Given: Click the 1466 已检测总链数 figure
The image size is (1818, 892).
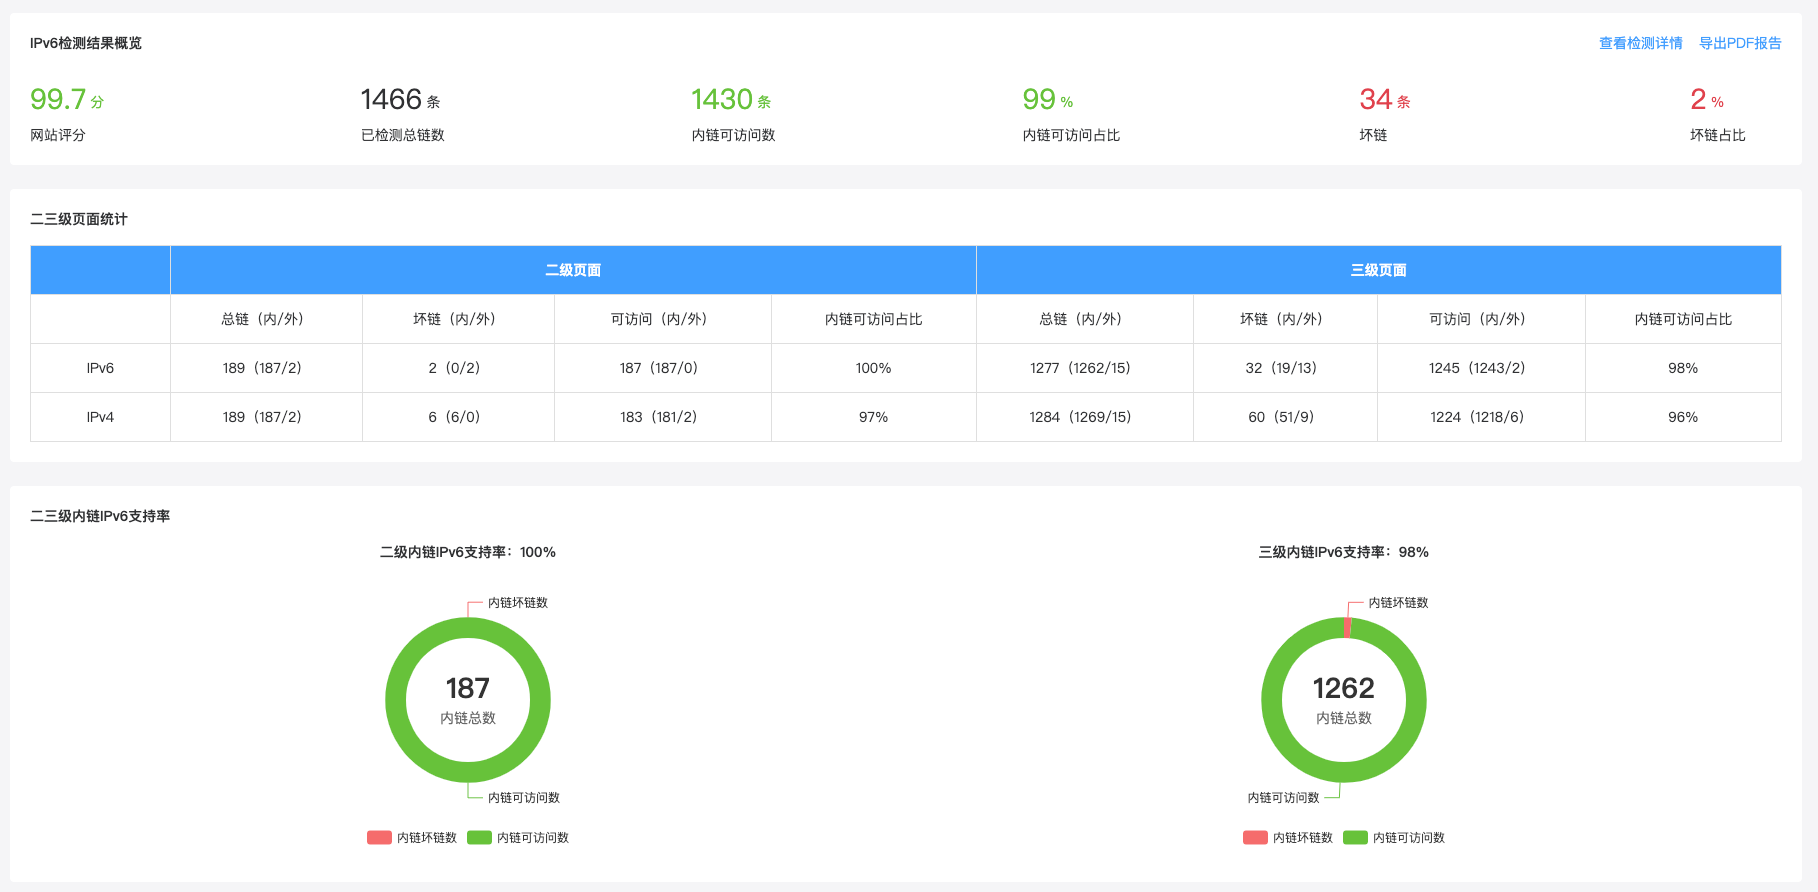Looking at the screenshot, I should [392, 100].
